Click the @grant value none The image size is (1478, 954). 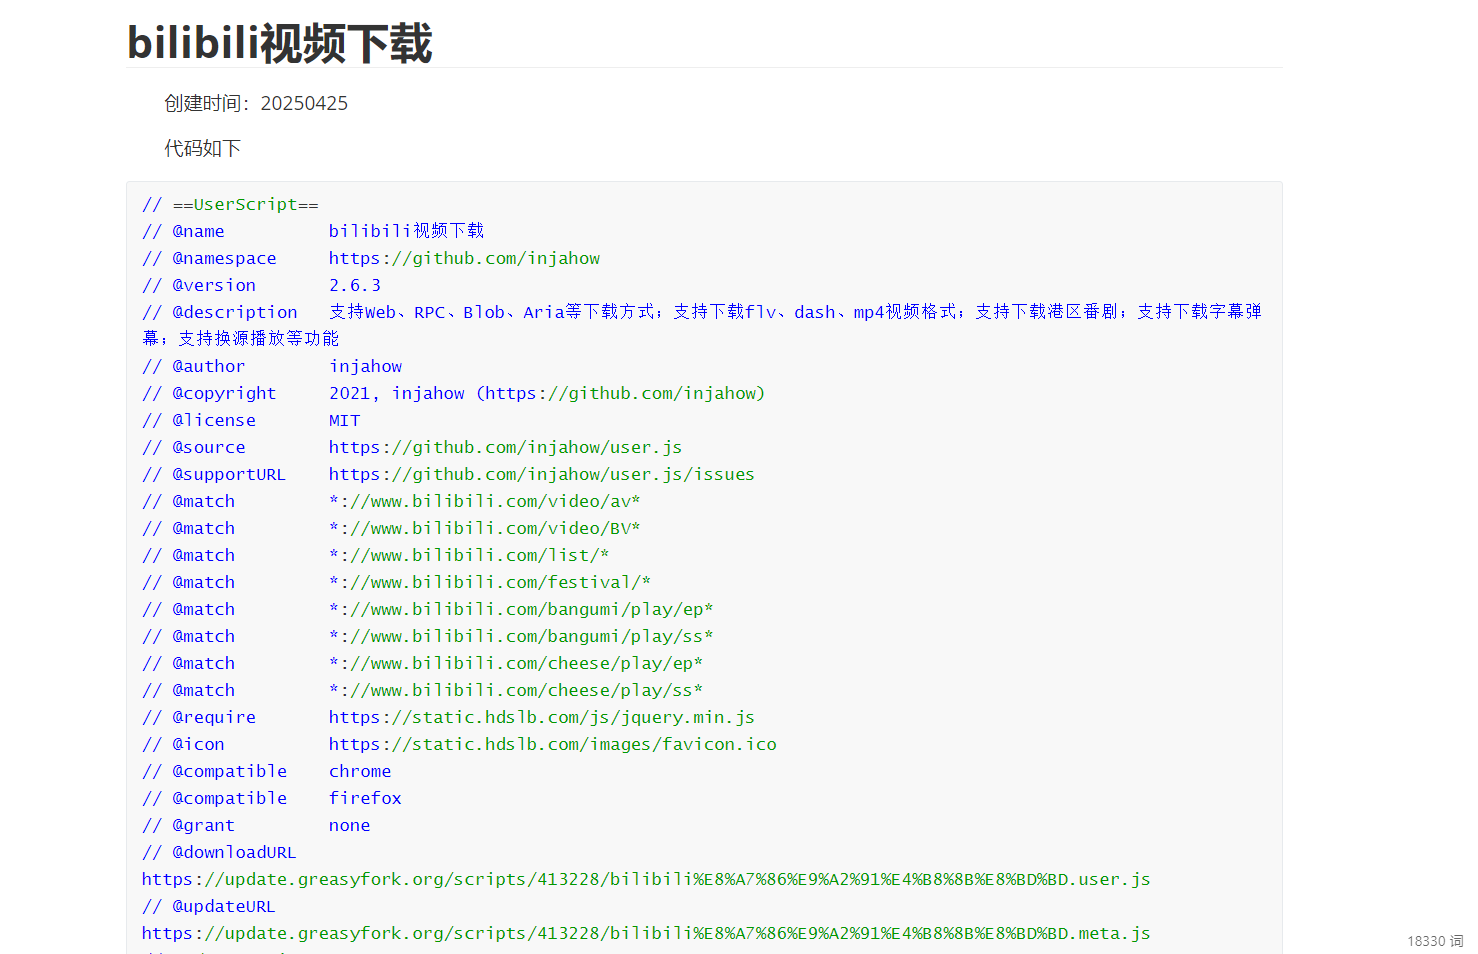click(349, 825)
